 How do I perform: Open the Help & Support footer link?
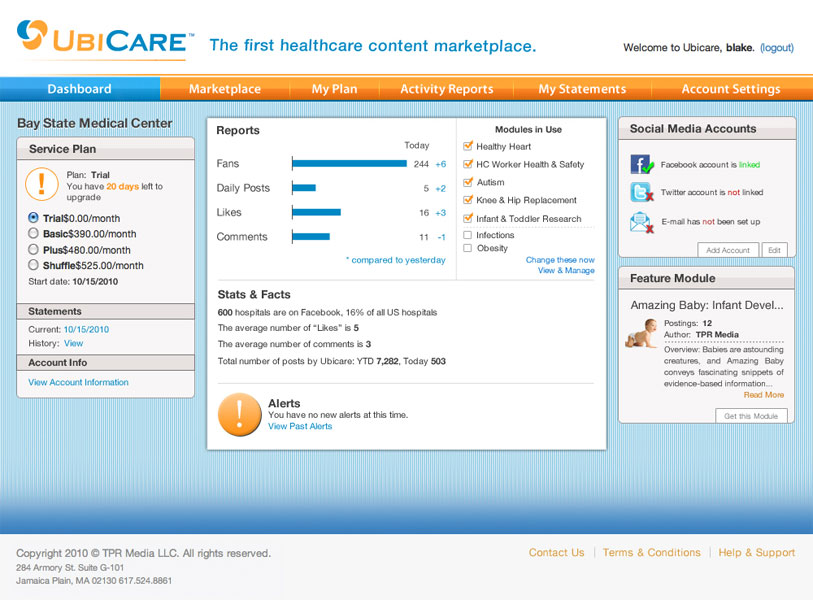click(756, 552)
